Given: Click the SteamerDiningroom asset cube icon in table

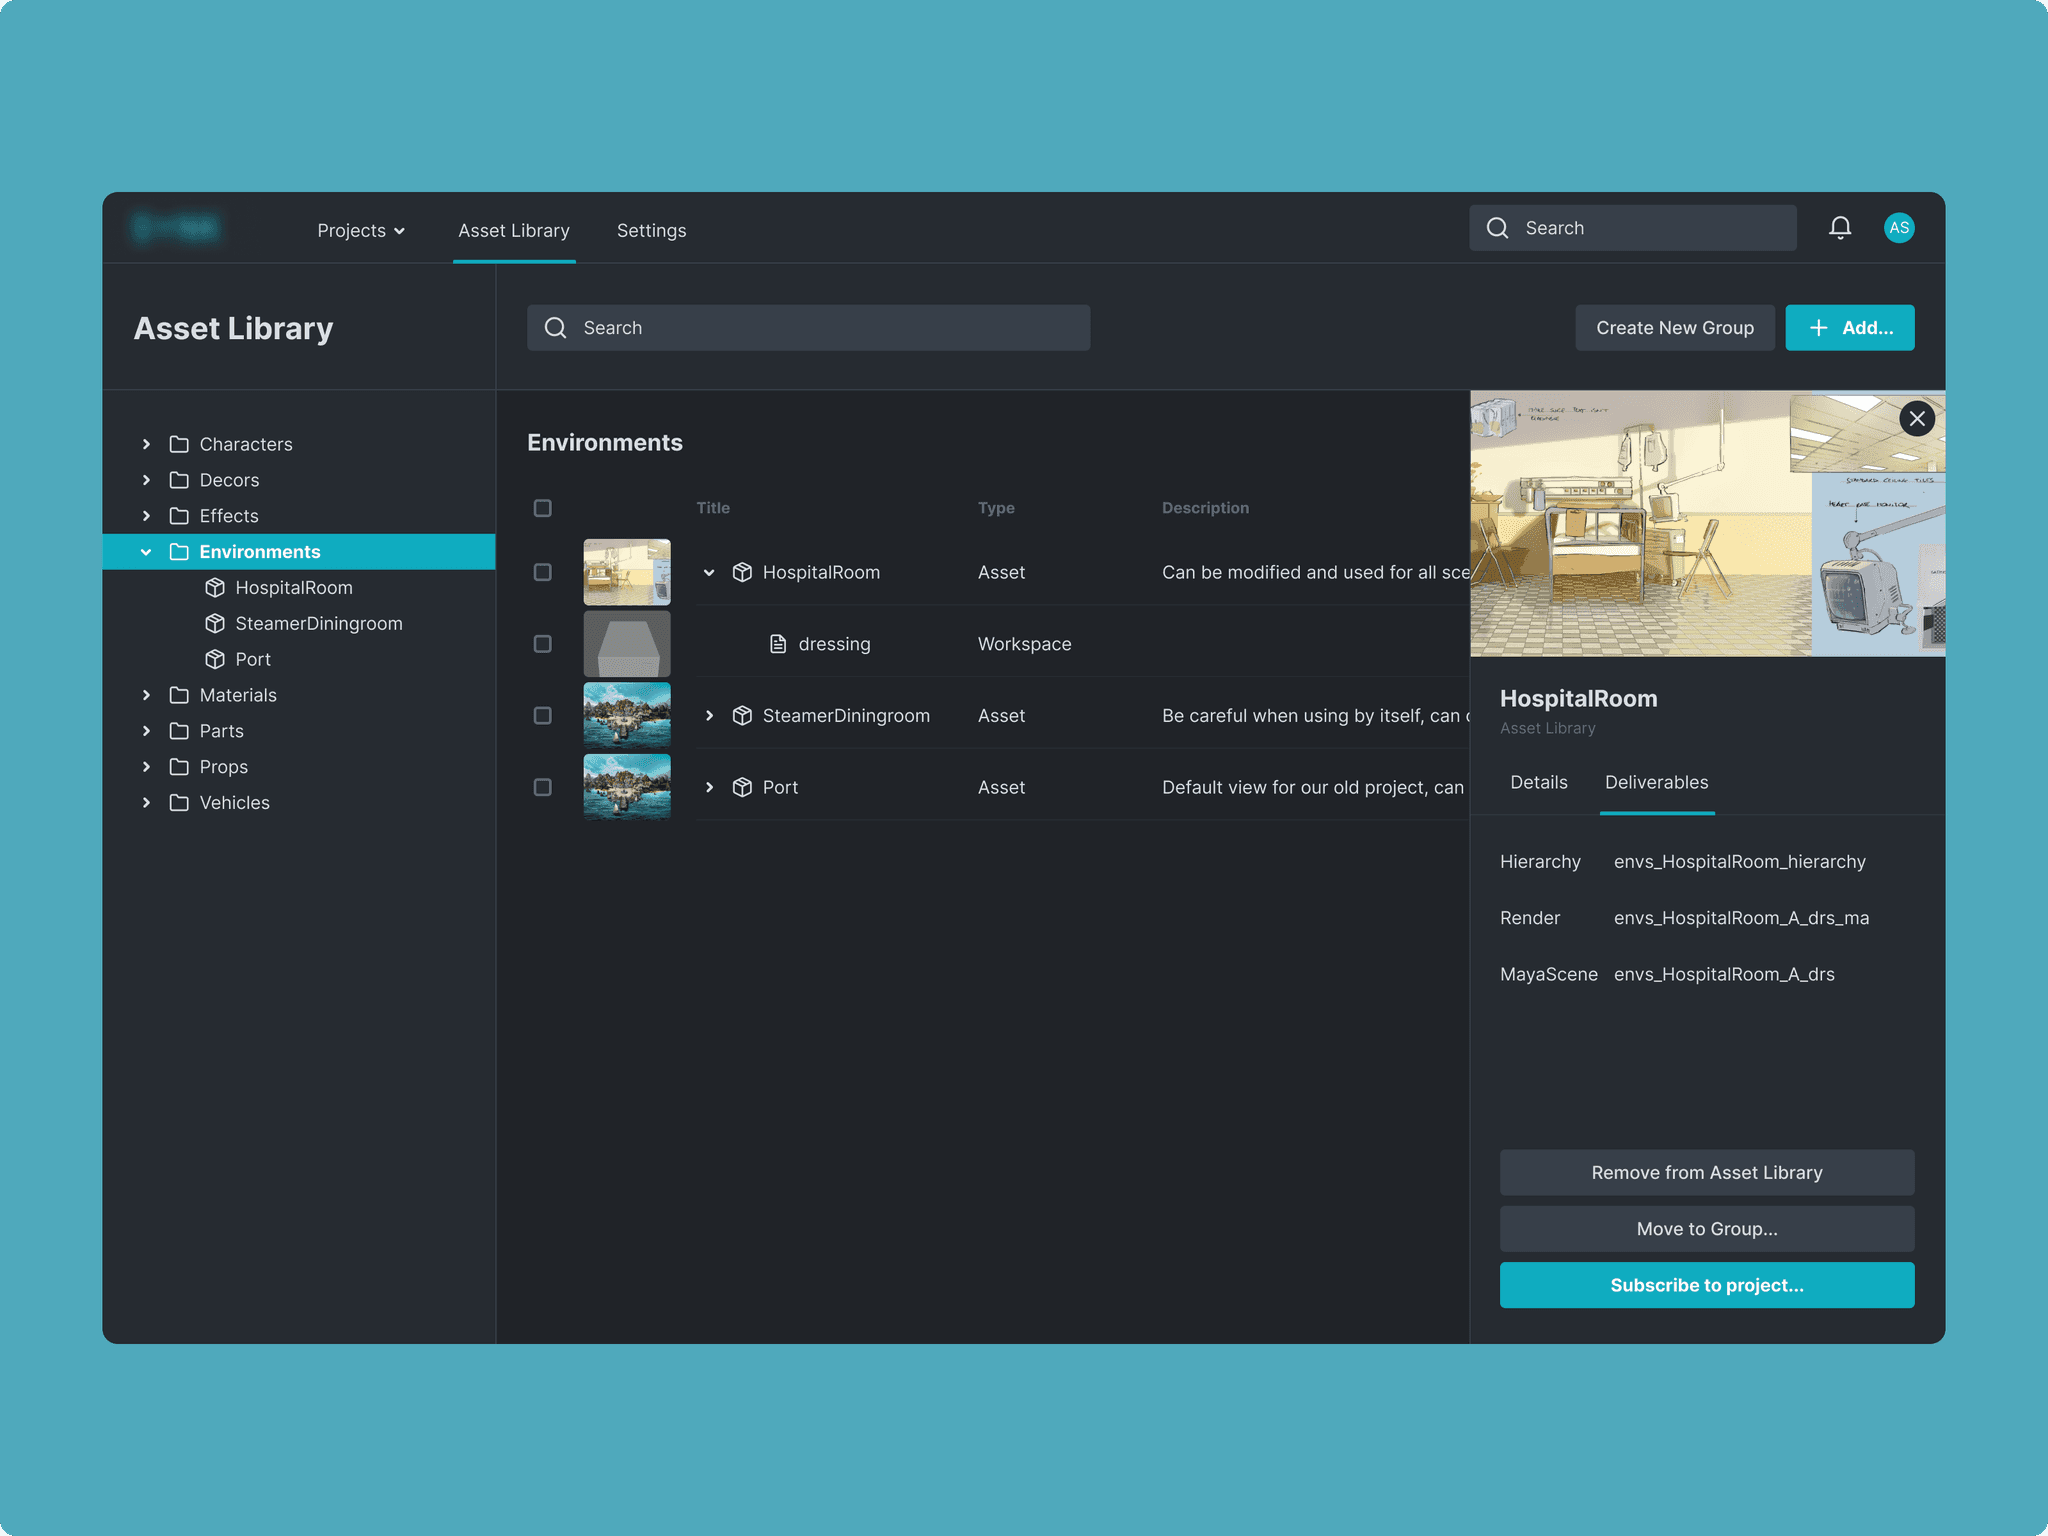Looking at the screenshot, I should coord(742,716).
